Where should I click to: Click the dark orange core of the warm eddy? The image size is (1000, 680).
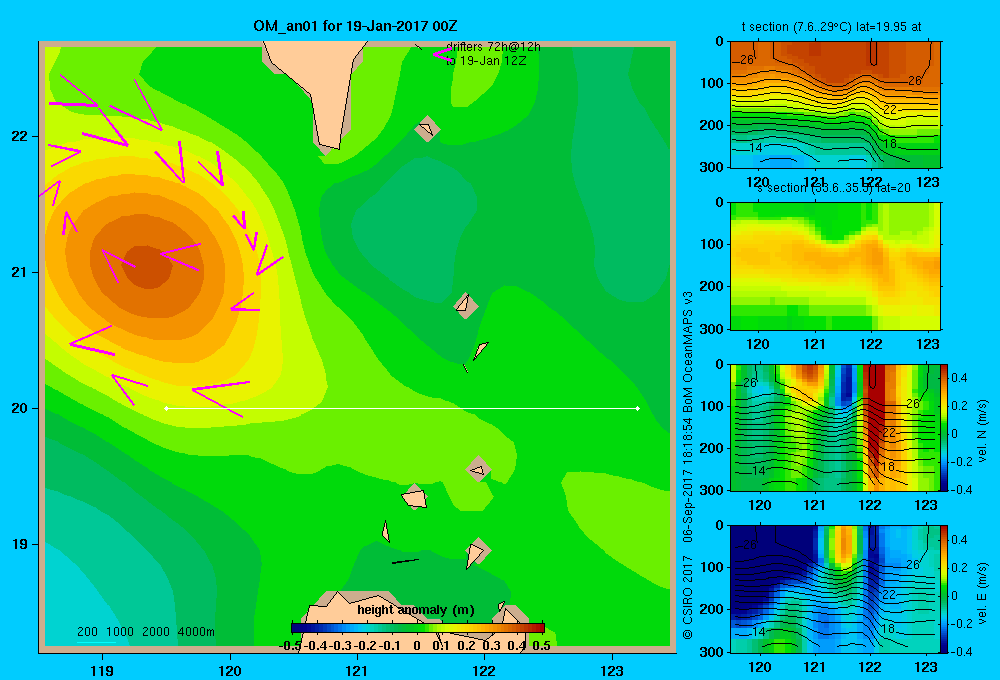tap(147, 267)
